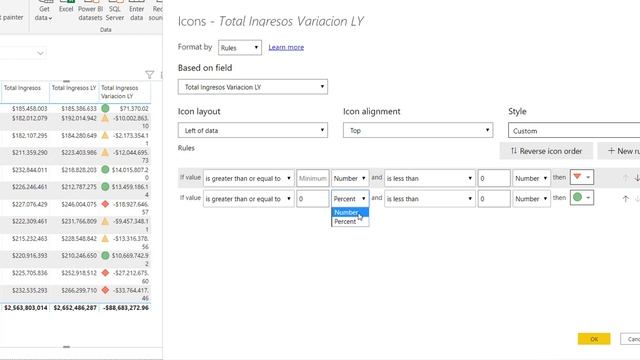Click the second rule's Percent type dropdown

350,199
